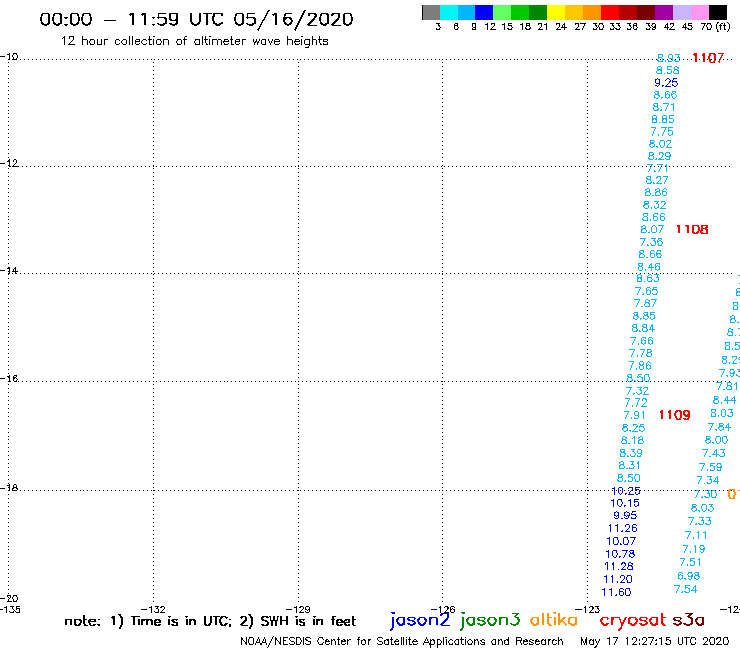The height and width of the screenshot is (650, 740).
Task: Select the 7.54 value on the right track
Action: point(686,589)
